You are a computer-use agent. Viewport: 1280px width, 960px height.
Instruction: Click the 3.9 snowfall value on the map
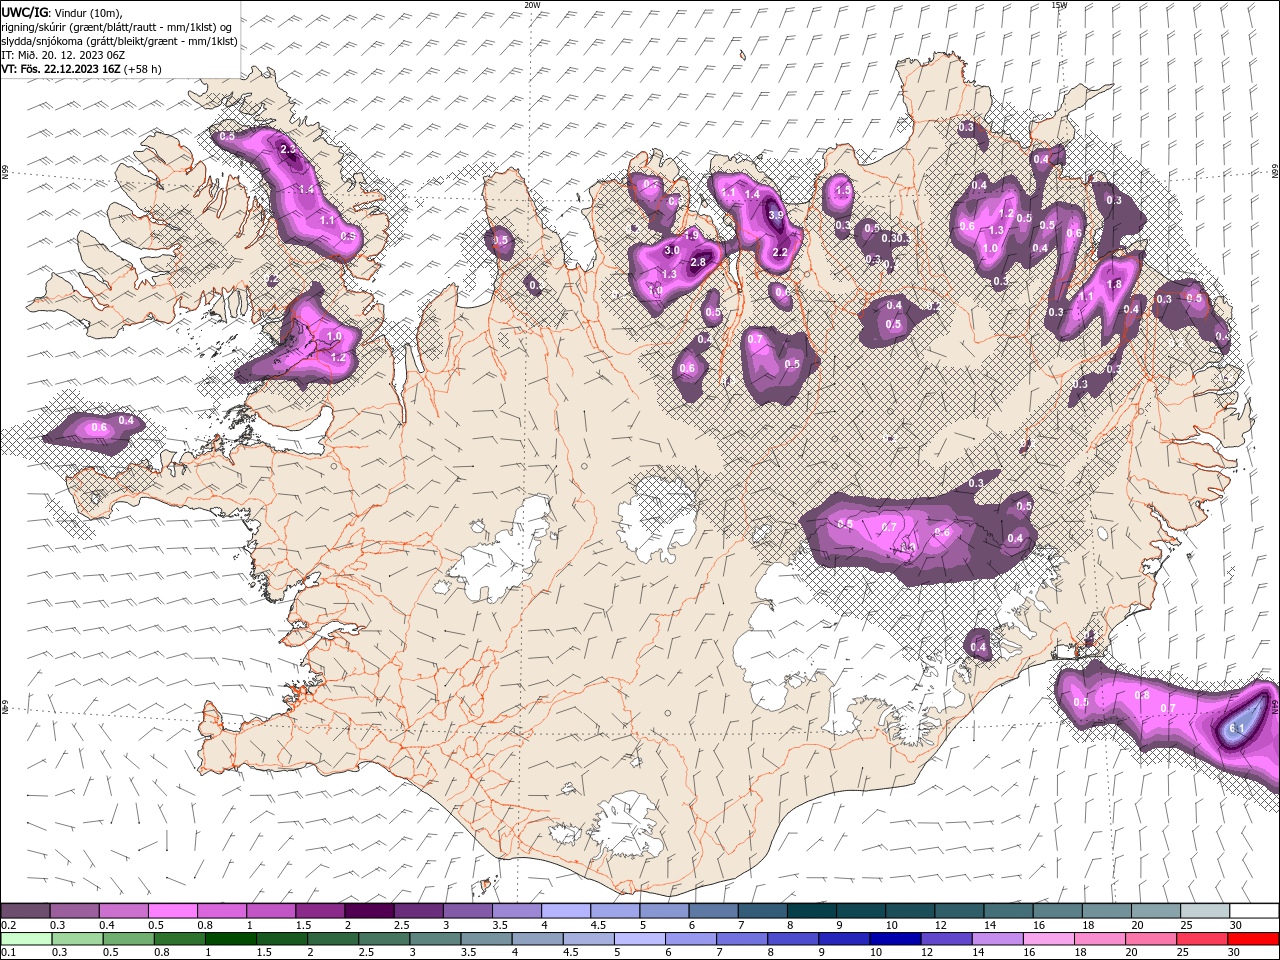coord(776,214)
